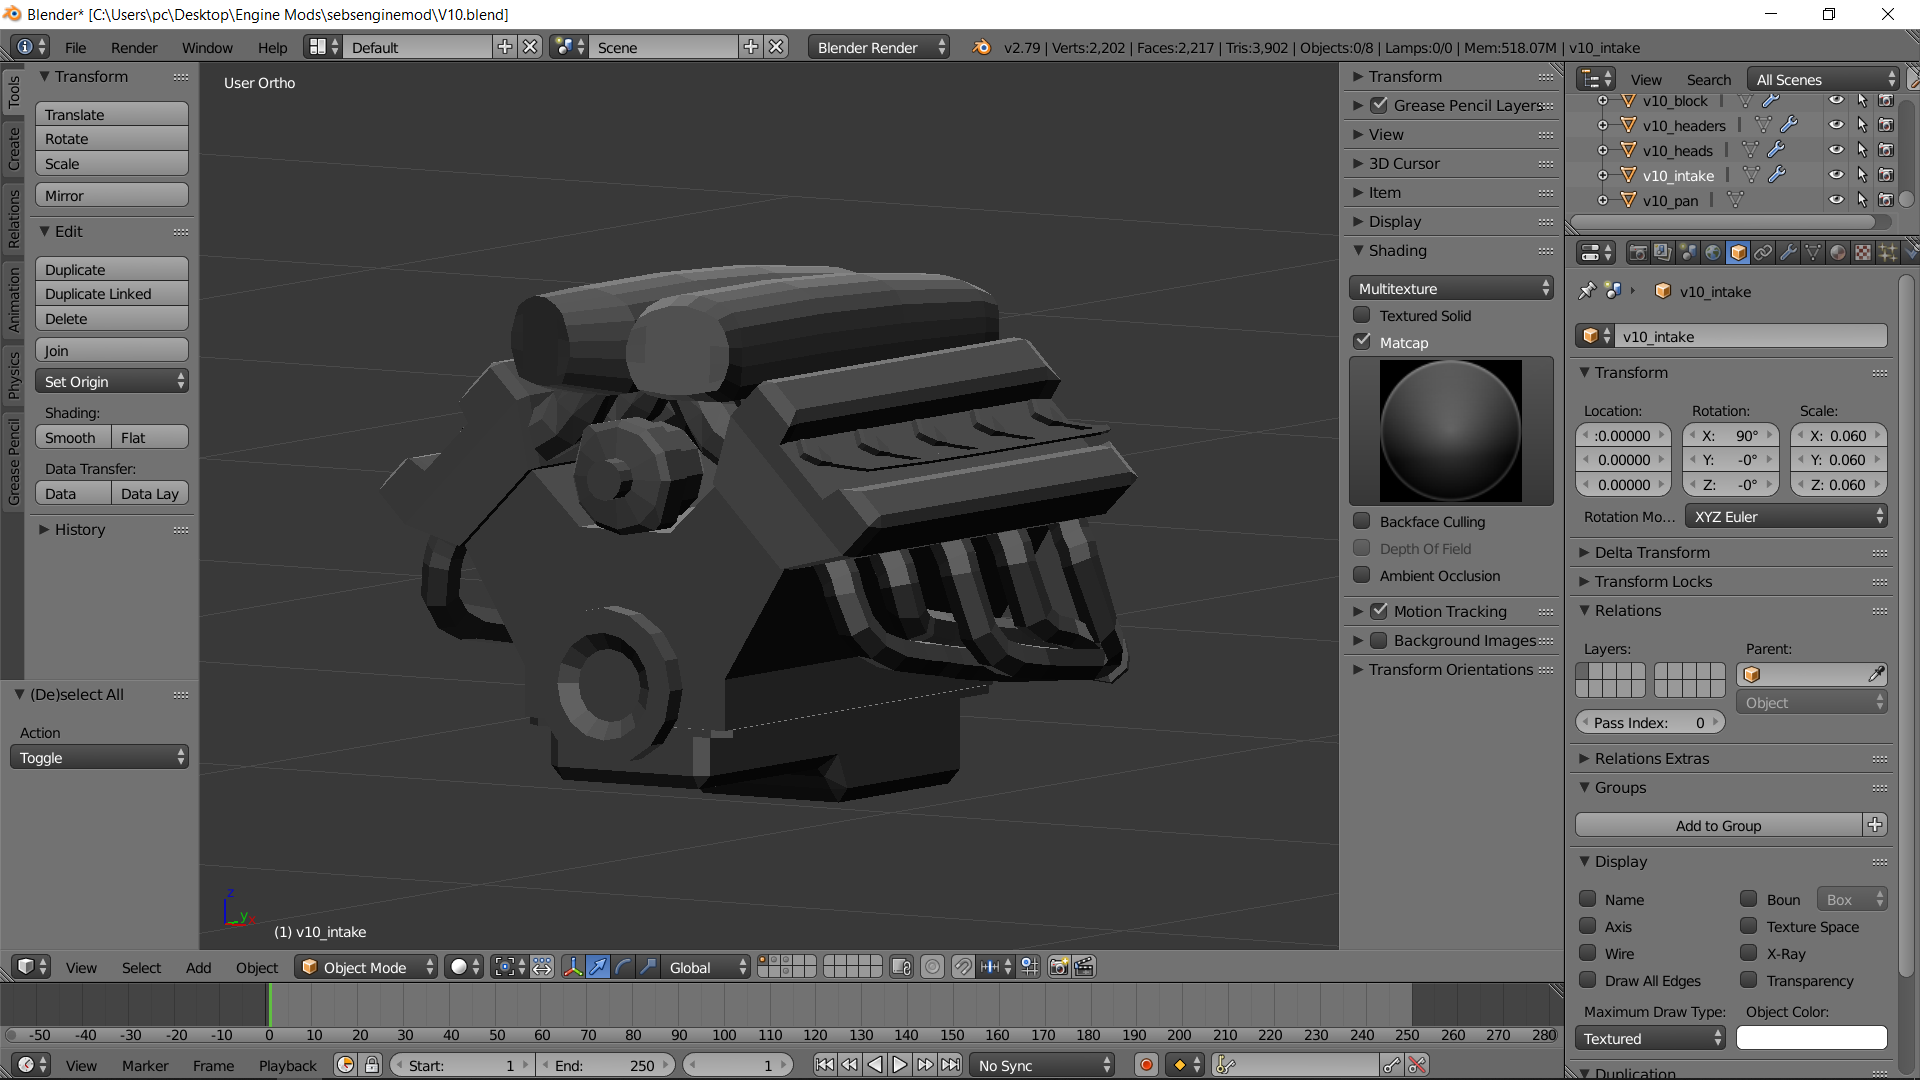Open the Render menu
The height and width of the screenshot is (1080, 1920).
(x=134, y=47)
